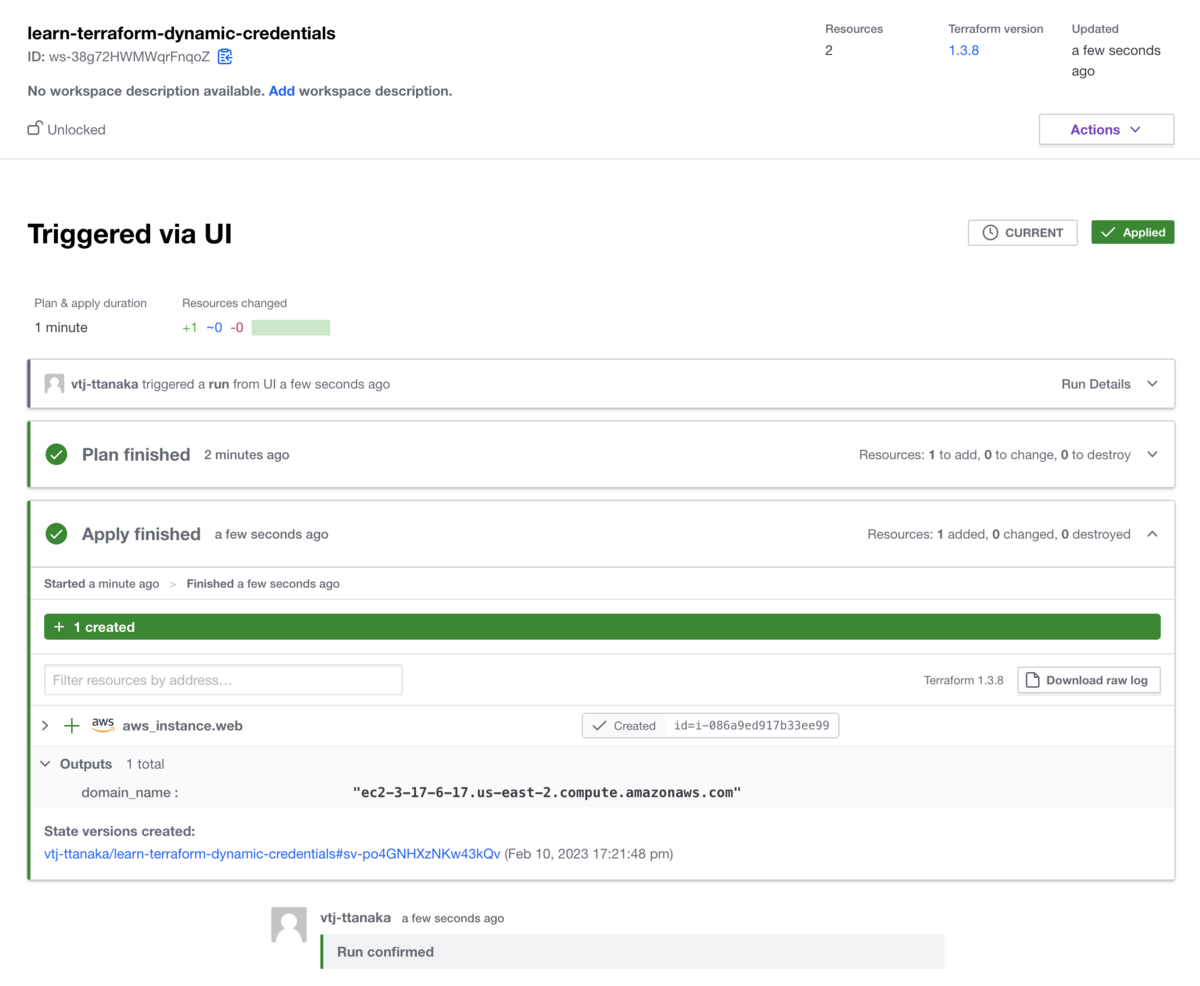This screenshot has height=986, width=1200.
Task: Expand the aws_instance.web resource row
Action: coord(45,726)
